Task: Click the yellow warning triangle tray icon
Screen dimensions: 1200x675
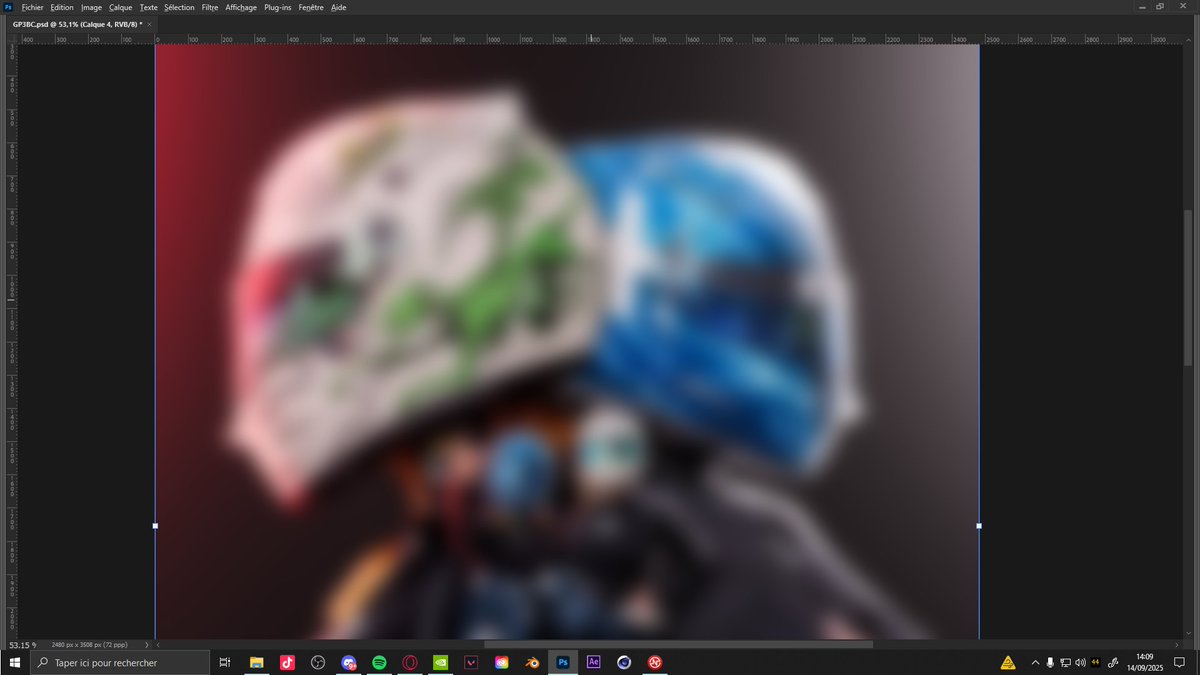Action: (x=1008, y=662)
